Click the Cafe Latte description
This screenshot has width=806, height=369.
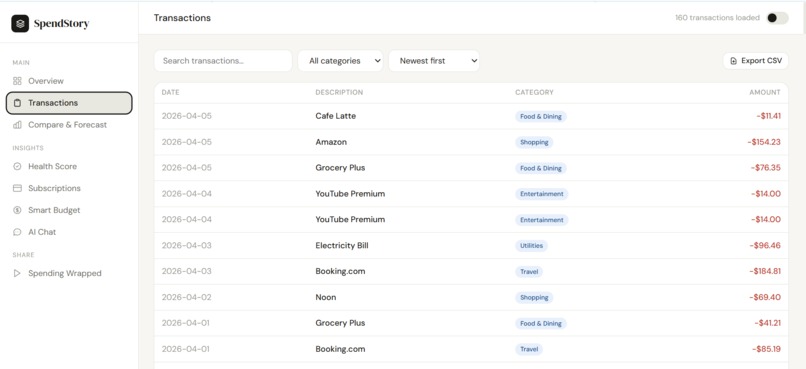tap(336, 116)
